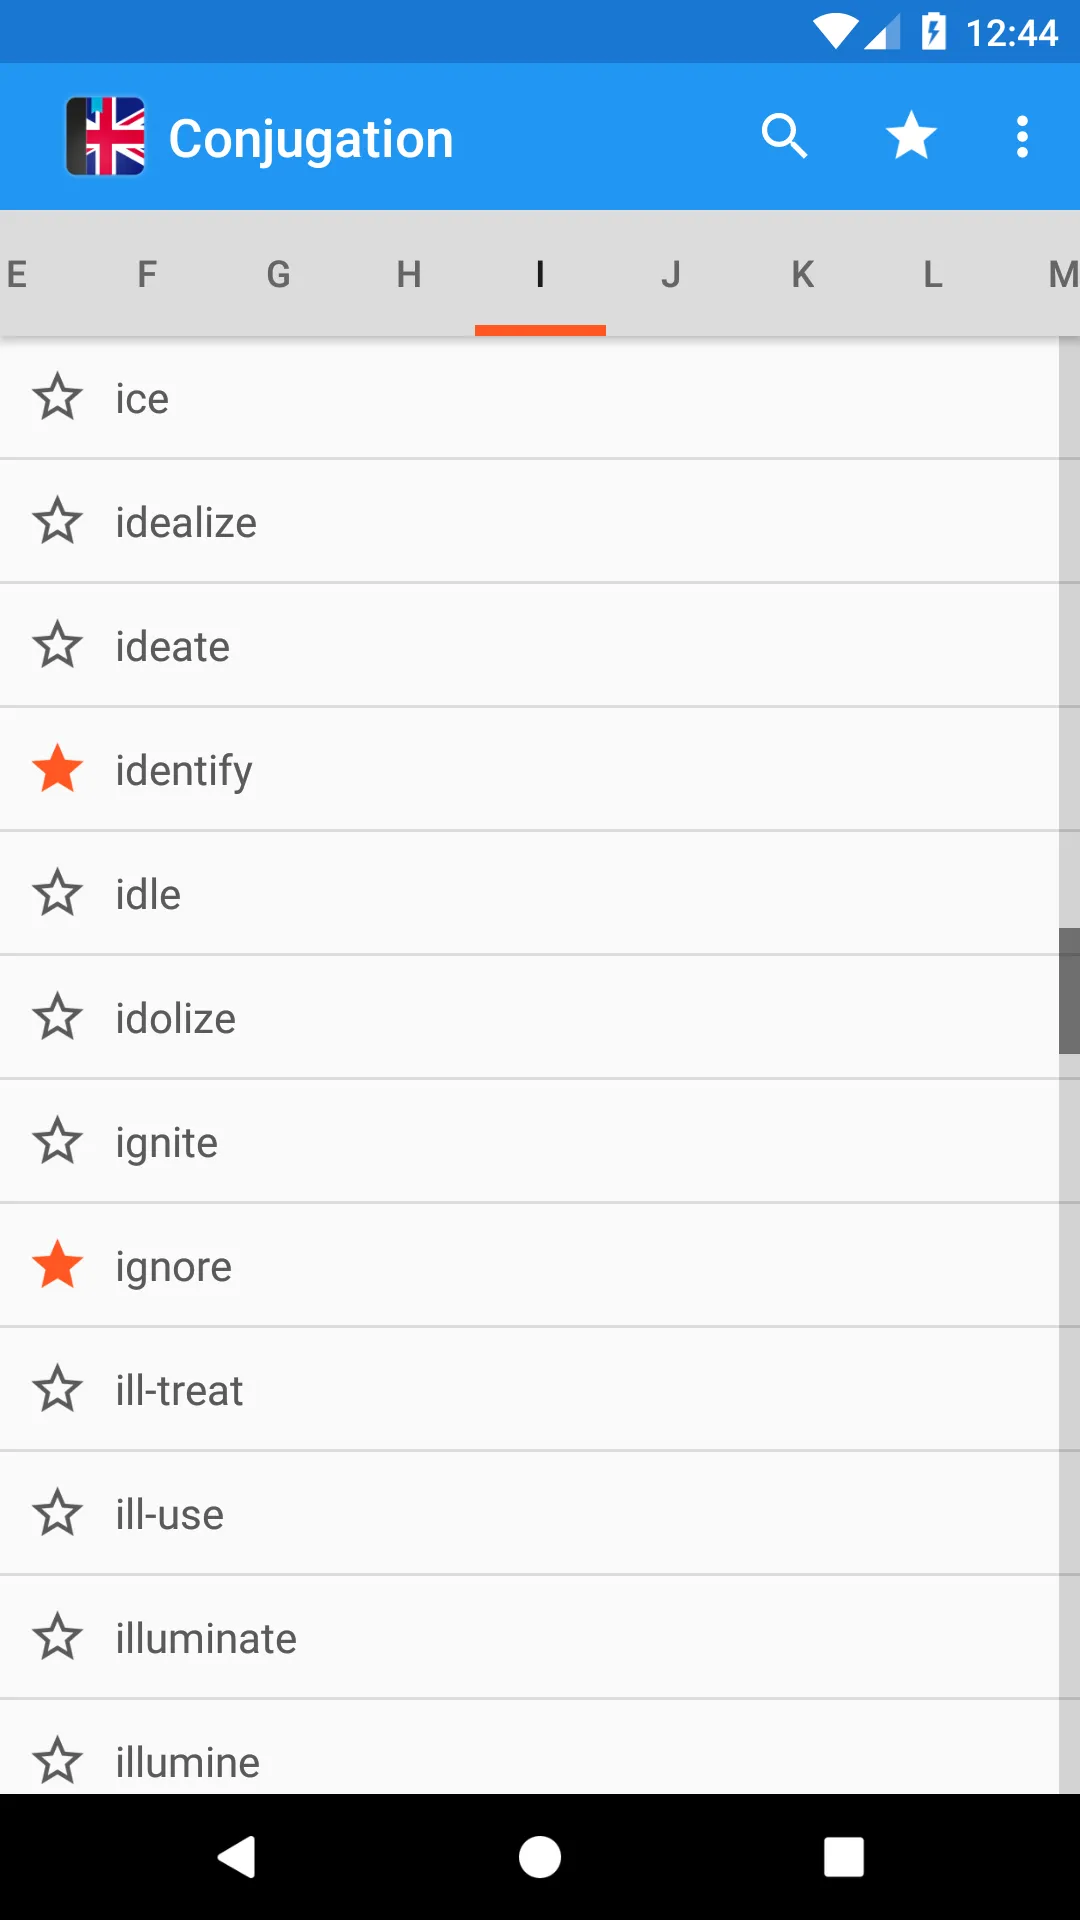The height and width of the screenshot is (1920, 1080).
Task: Tap the UK flag app icon
Action: click(106, 136)
